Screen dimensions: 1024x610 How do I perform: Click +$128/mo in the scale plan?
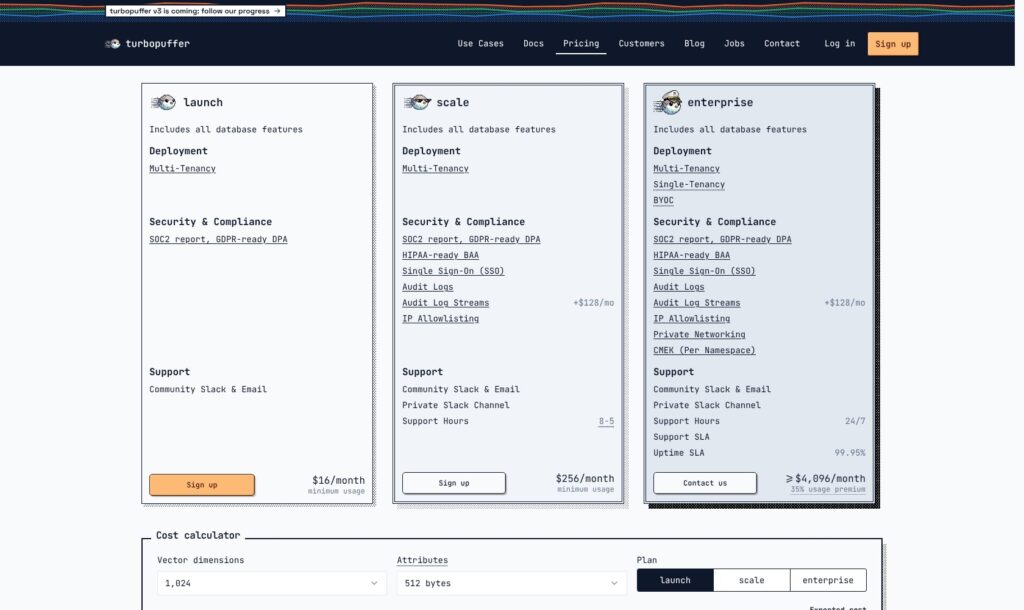pos(594,303)
